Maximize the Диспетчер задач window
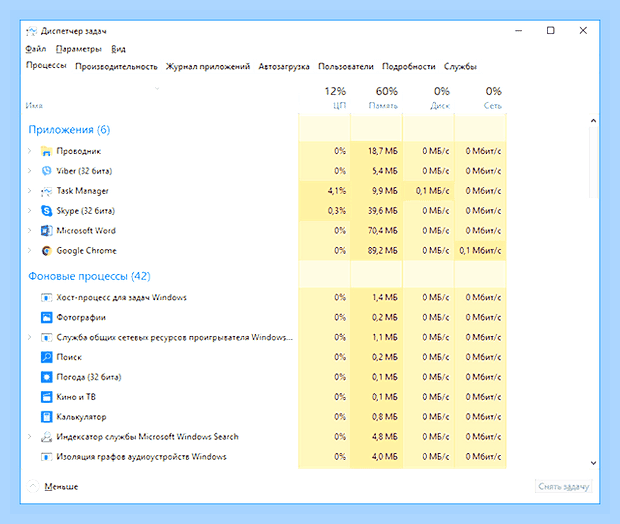620x524 pixels. (x=550, y=30)
